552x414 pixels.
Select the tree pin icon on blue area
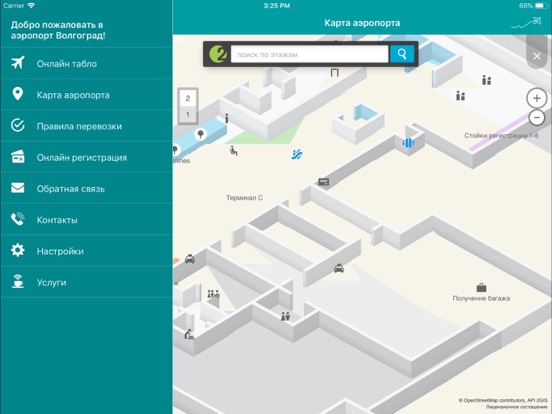tap(201, 134)
